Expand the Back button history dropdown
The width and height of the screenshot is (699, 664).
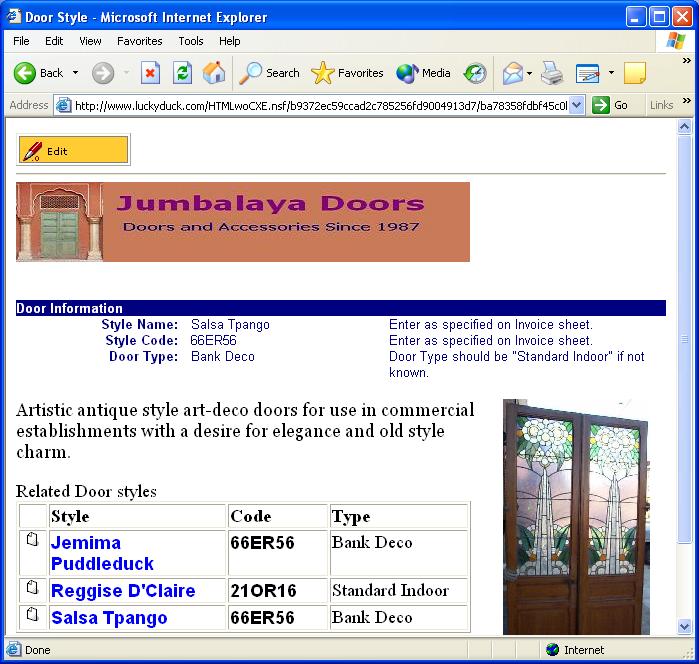pyautogui.click(x=75, y=73)
